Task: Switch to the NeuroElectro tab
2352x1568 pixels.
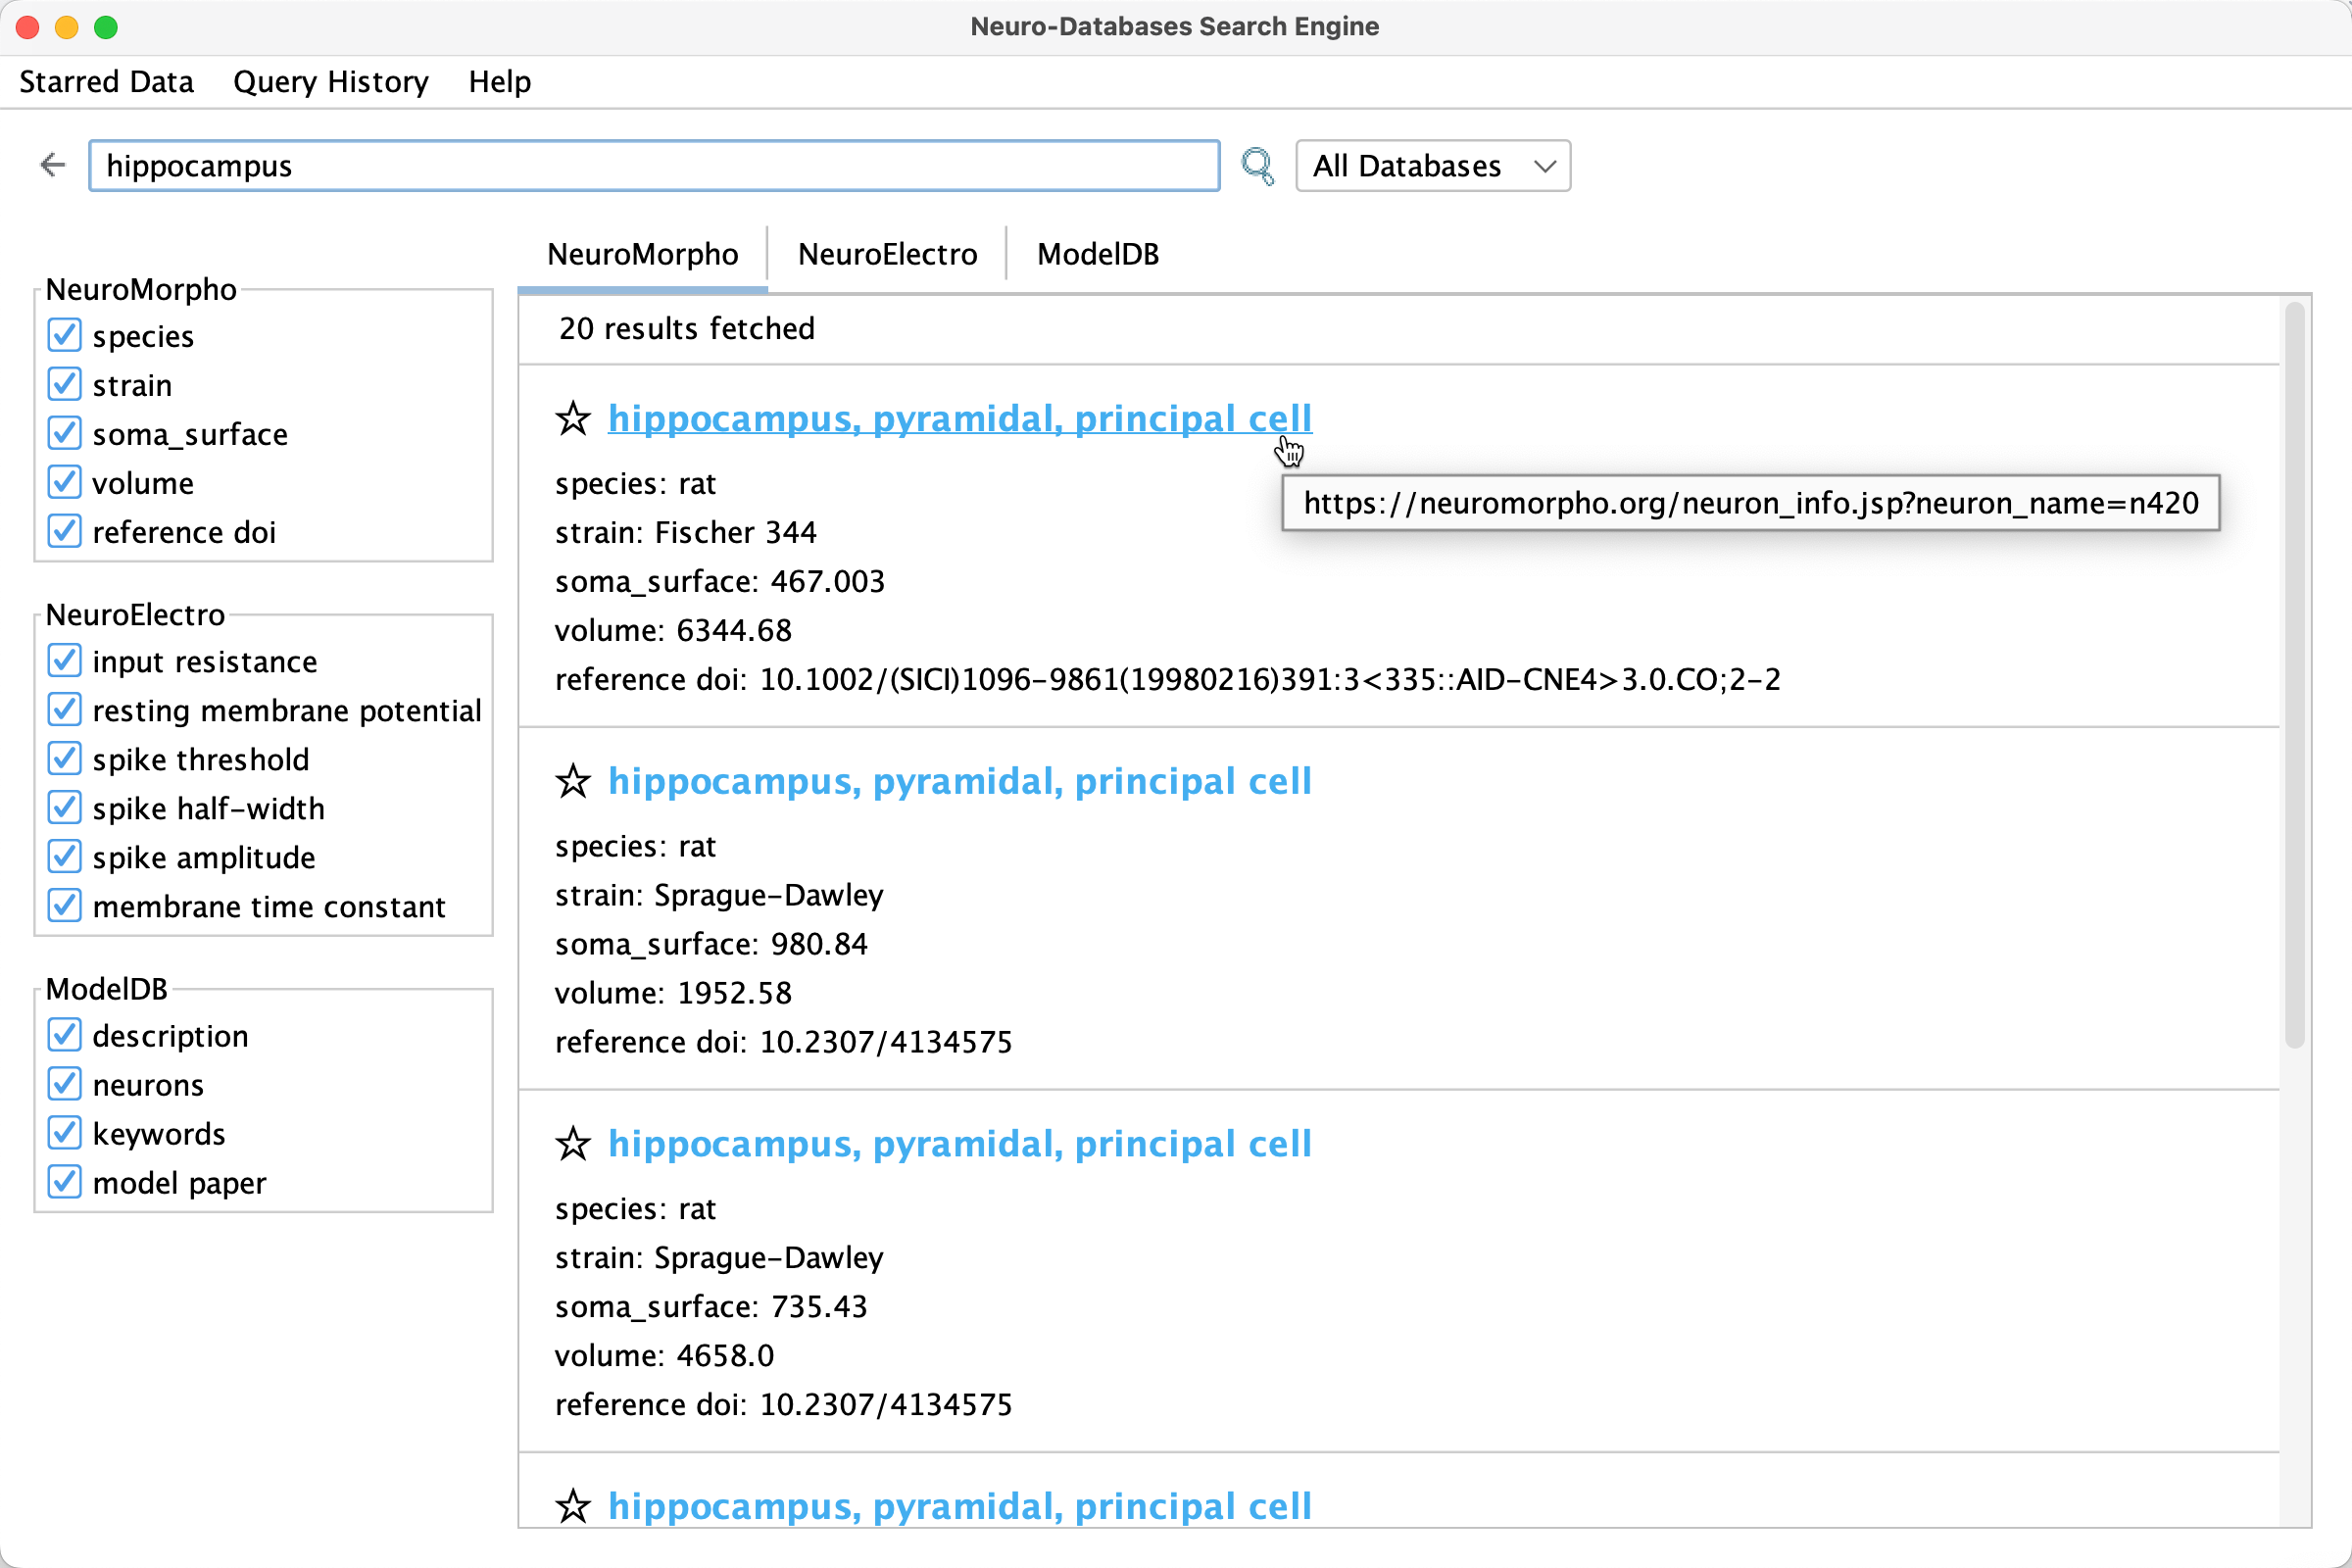Action: 887,254
